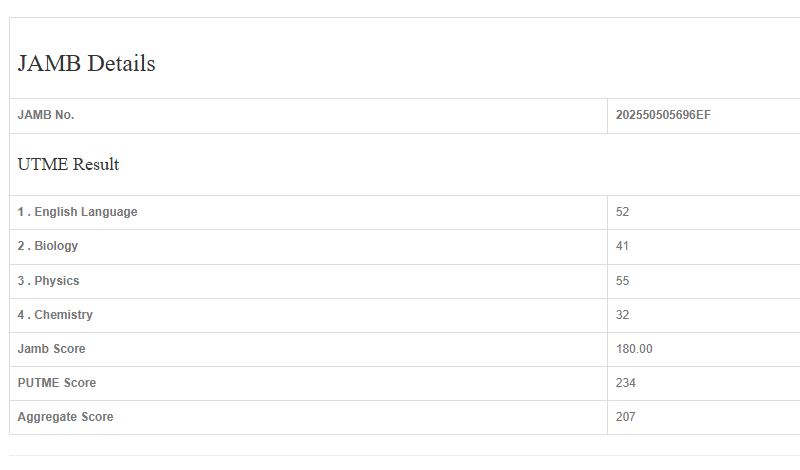Select the Aggregate Score label

pos(65,417)
